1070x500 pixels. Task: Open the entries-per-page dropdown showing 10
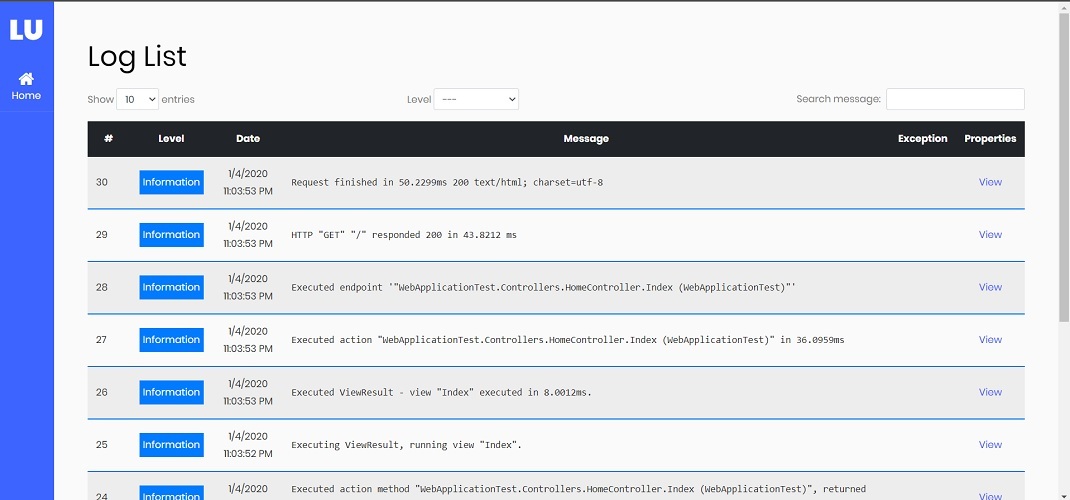[138, 99]
